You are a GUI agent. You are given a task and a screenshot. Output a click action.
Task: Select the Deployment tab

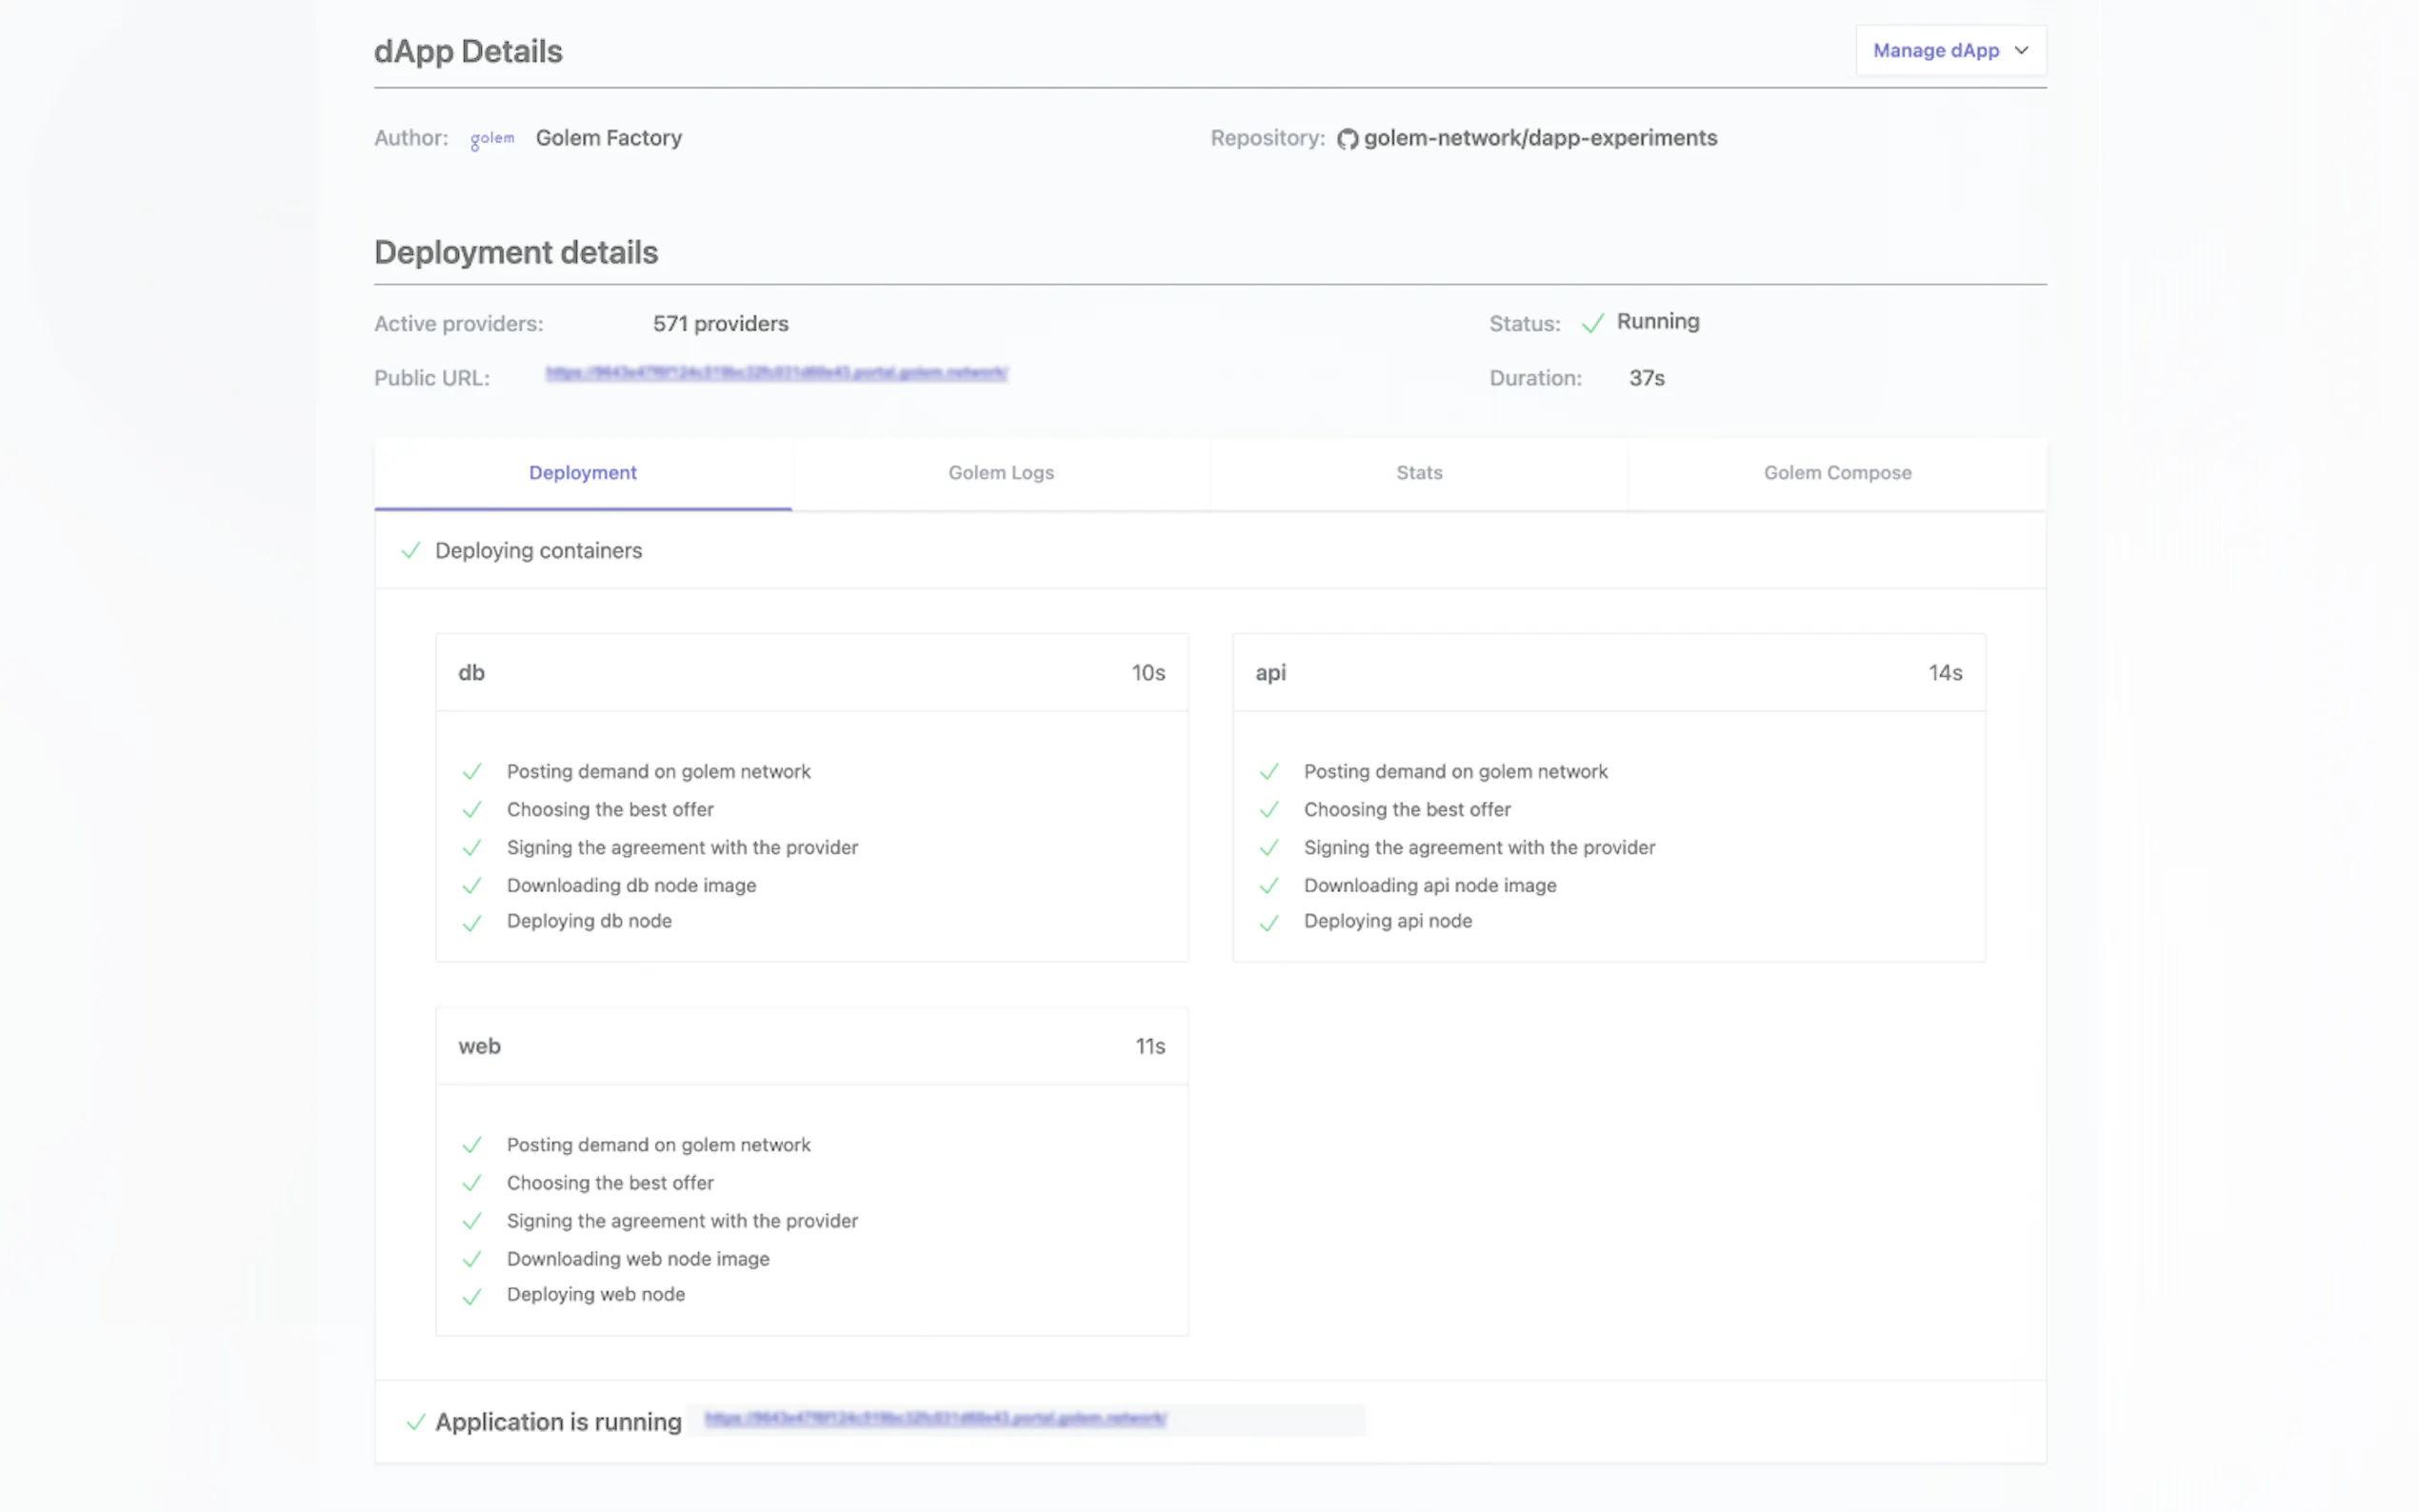pyautogui.click(x=582, y=473)
